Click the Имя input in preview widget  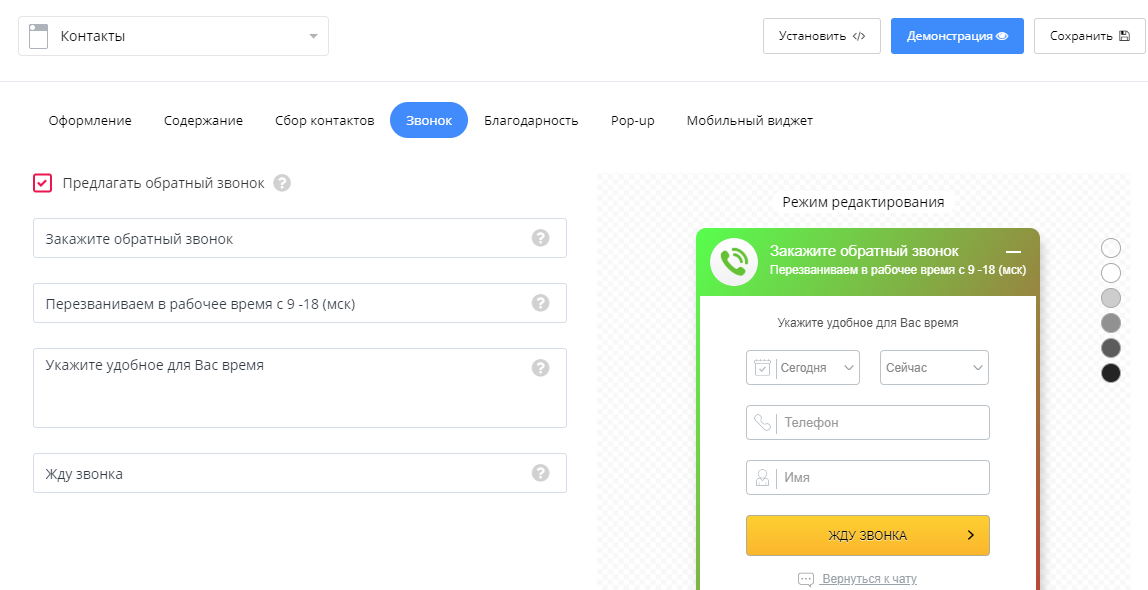click(868, 477)
